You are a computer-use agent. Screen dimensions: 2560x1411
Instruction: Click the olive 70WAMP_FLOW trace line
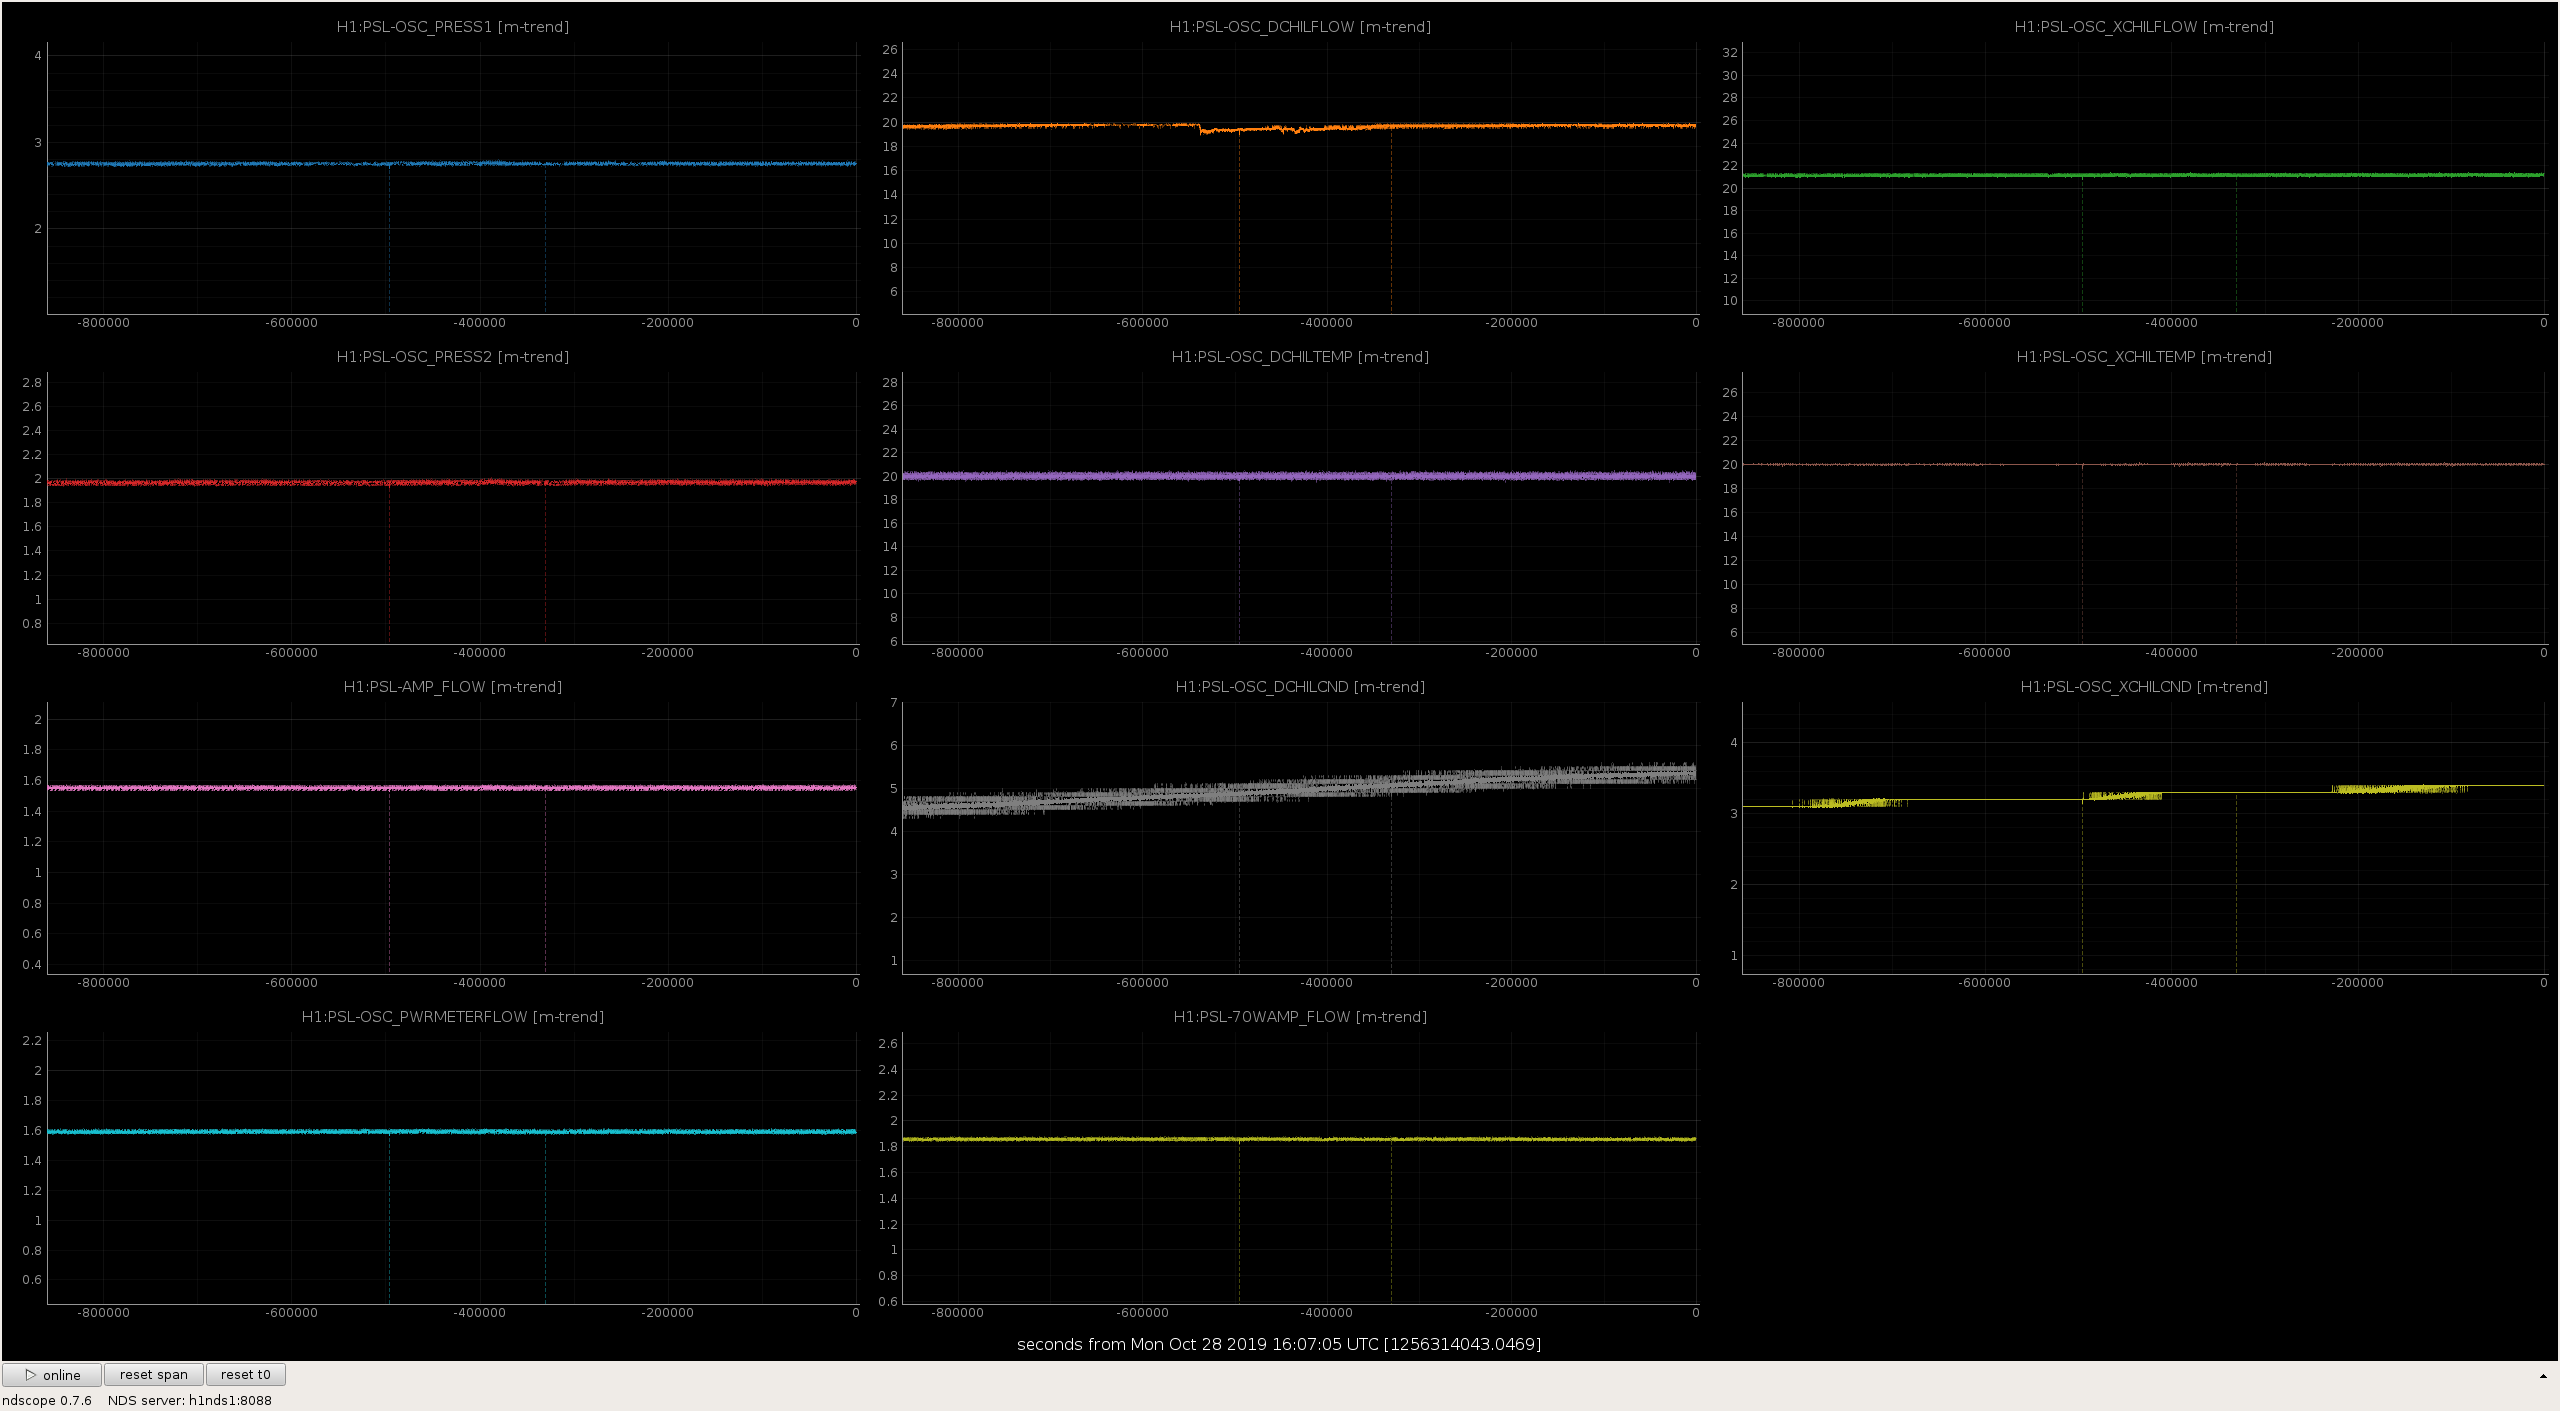pyautogui.click(x=1299, y=1139)
